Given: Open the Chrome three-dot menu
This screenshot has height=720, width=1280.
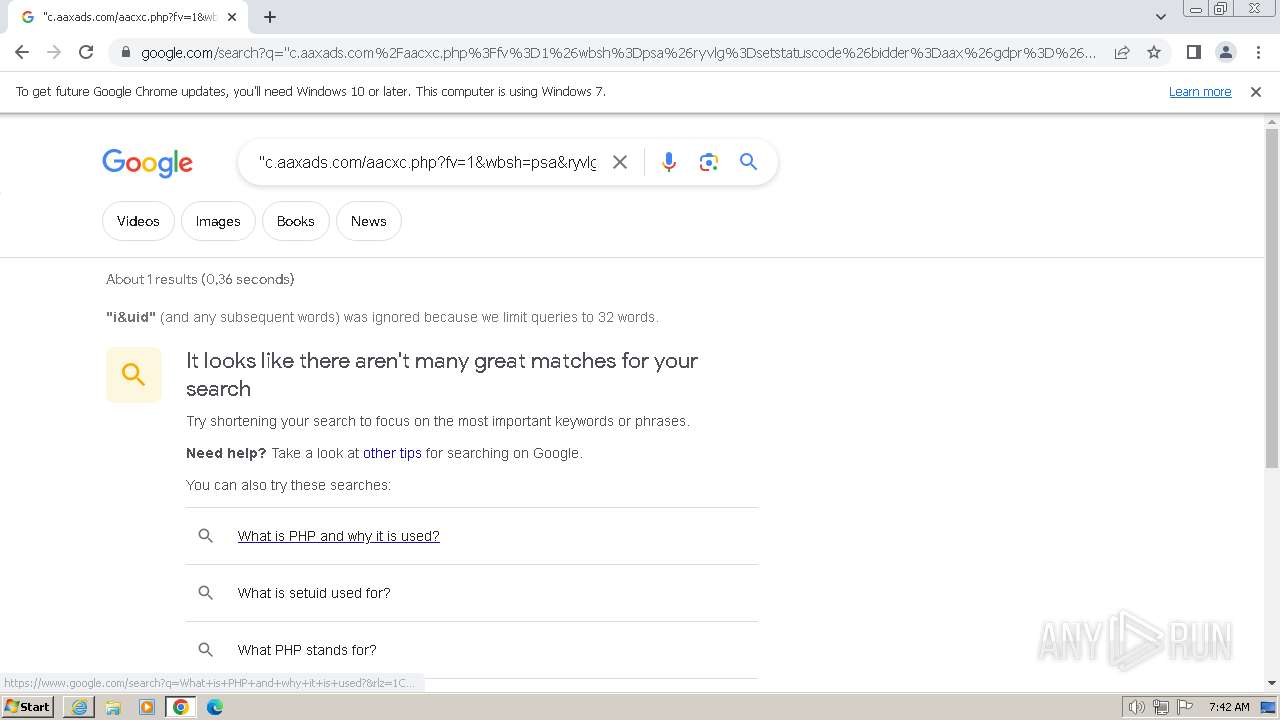Looking at the screenshot, I should coord(1258,52).
